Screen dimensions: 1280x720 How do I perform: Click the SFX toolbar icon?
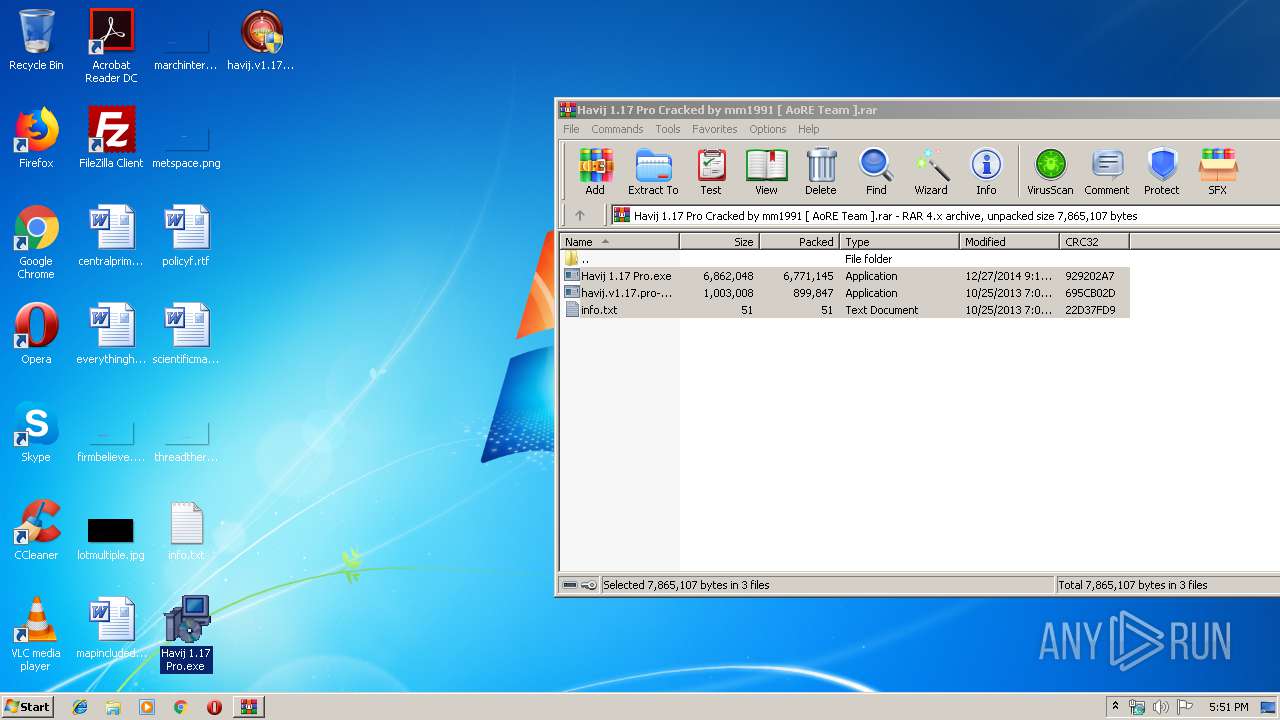[1217, 172]
